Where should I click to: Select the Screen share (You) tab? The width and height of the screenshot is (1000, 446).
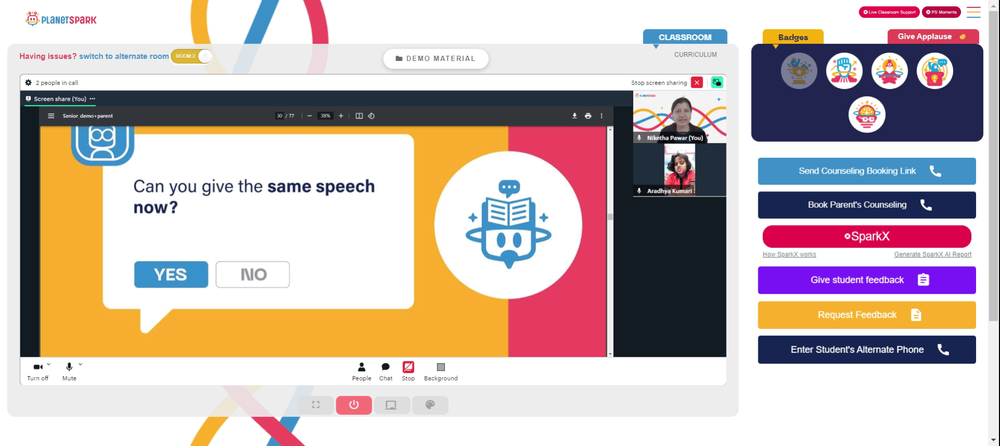pyautogui.click(x=60, y=100)
